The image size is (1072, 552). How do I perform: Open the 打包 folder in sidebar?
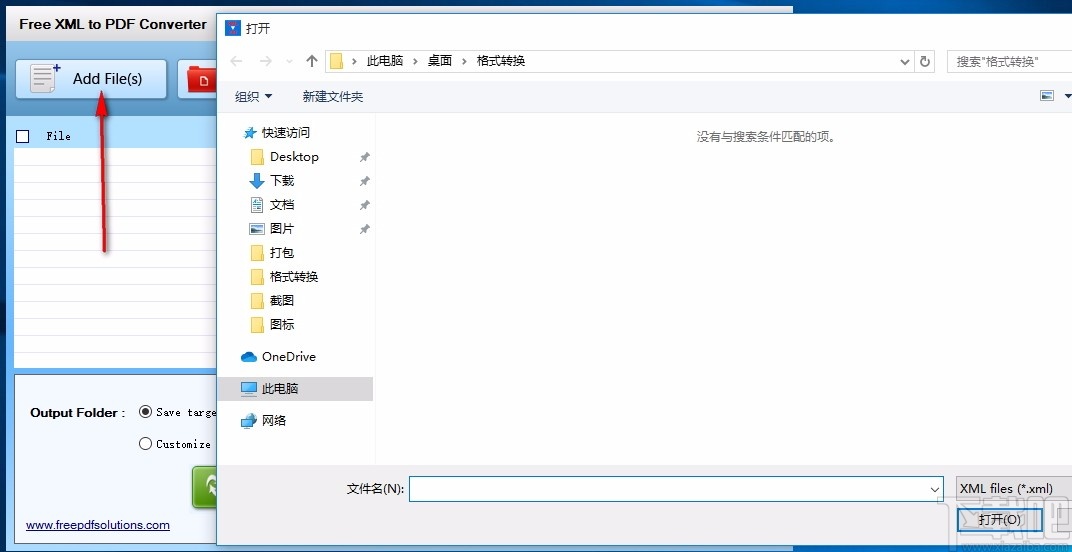[282, 252]
